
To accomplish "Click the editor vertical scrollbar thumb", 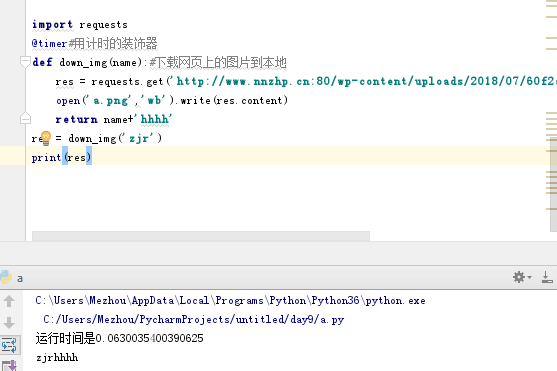I will (x=553, y=185).
